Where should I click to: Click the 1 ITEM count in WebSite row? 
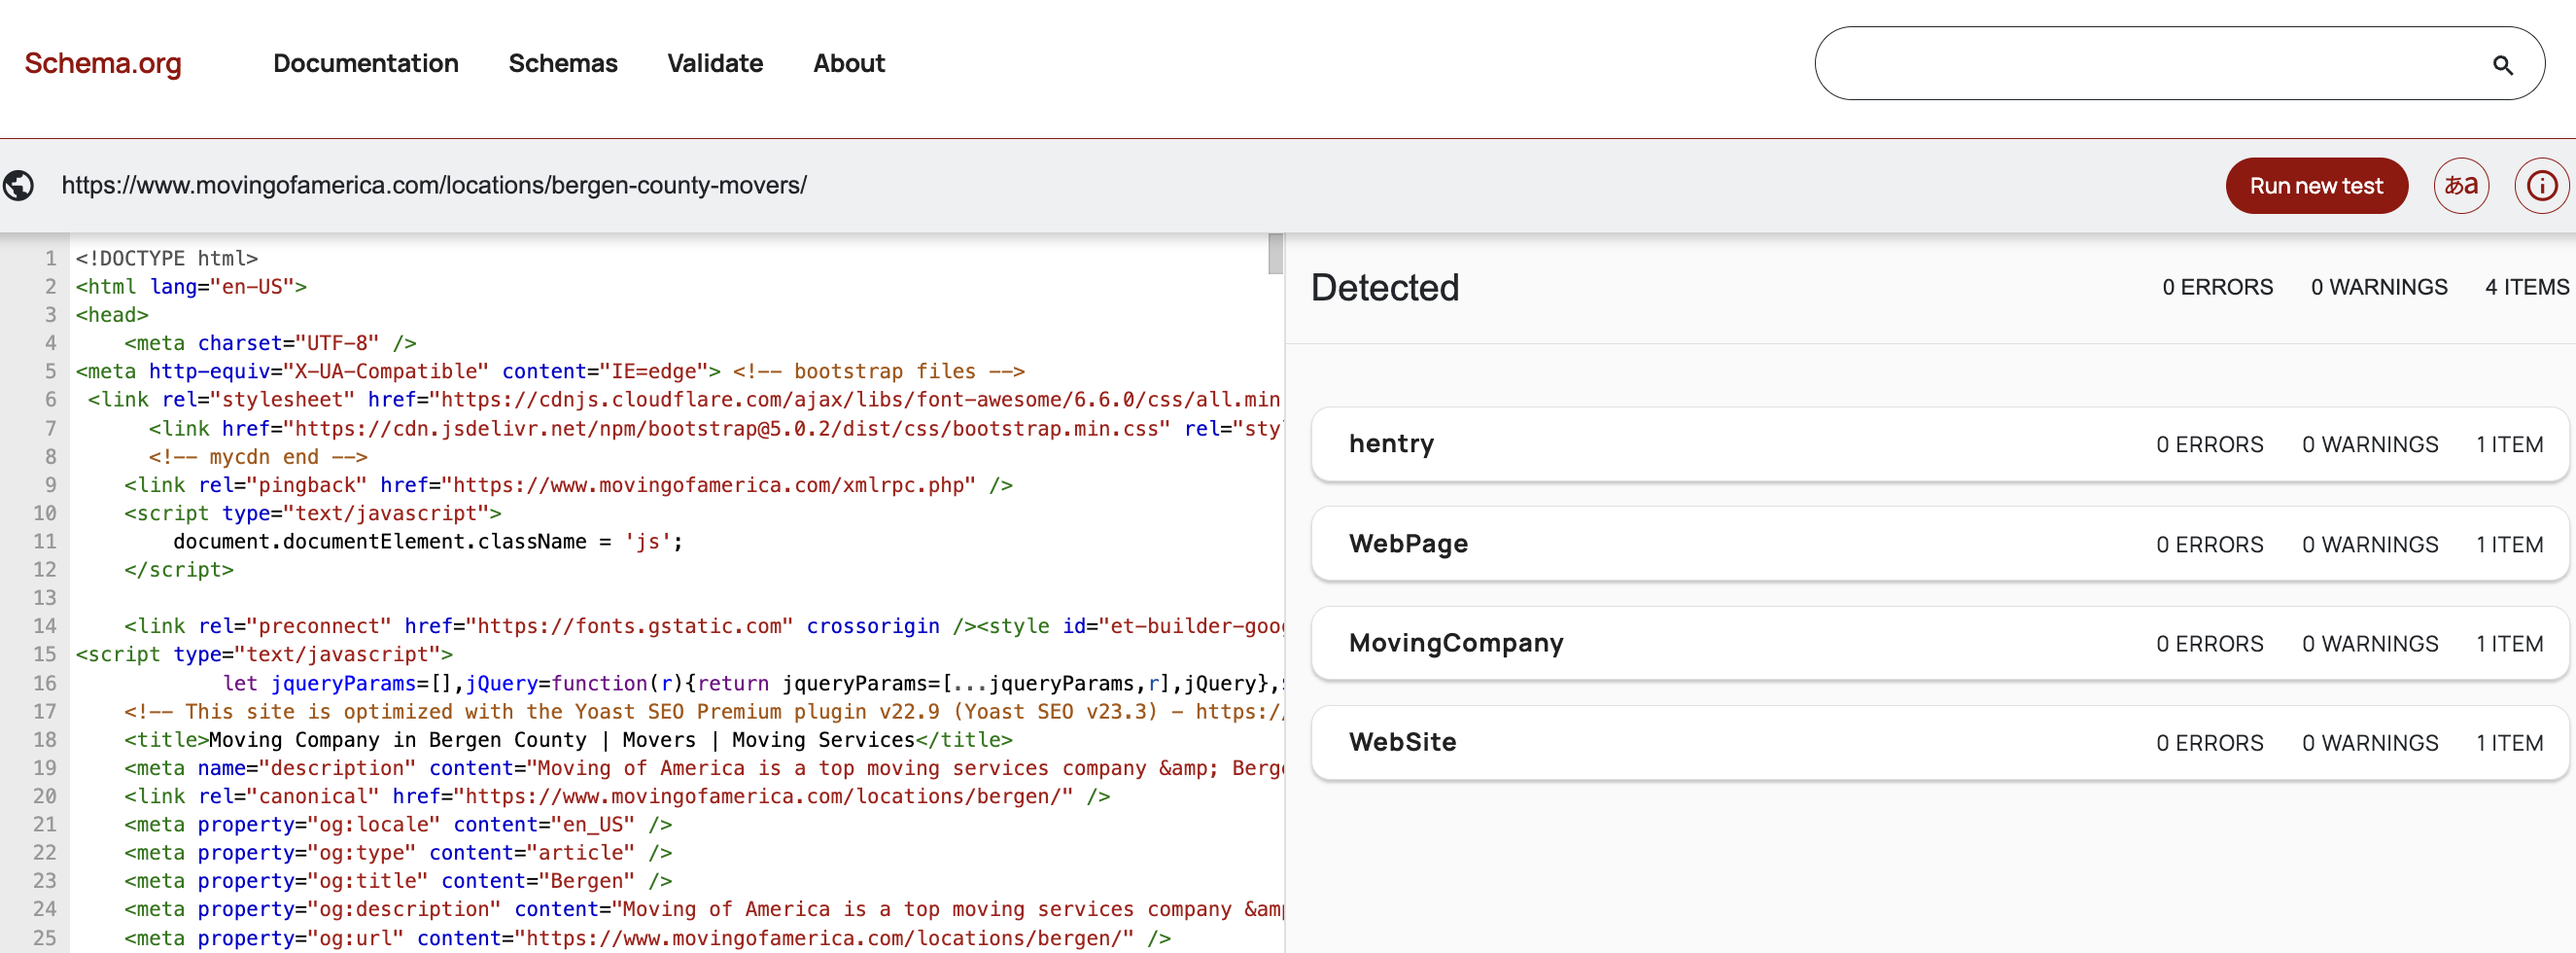(2509, 743)
